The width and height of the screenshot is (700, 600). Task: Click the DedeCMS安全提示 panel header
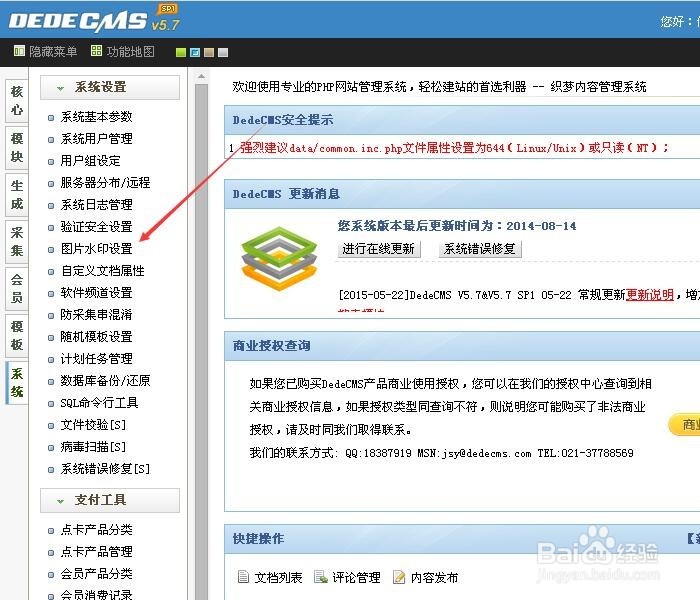coord(462,120)
